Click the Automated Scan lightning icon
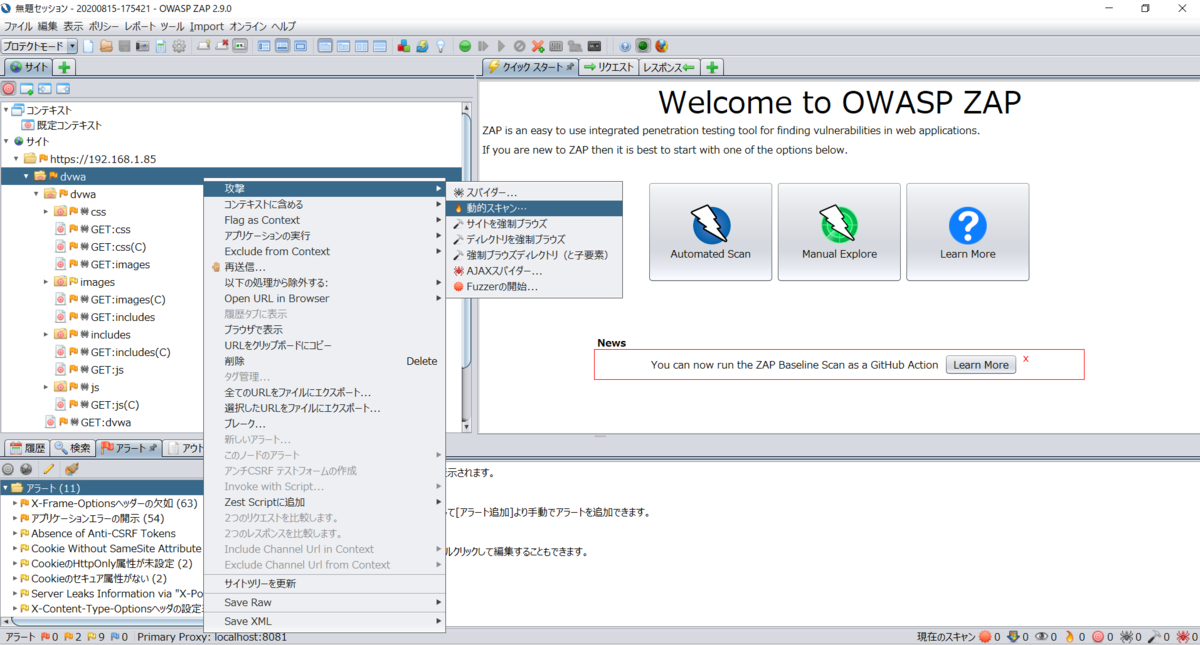Screen dimensions: 1200x645 click(x=711, y=225)
